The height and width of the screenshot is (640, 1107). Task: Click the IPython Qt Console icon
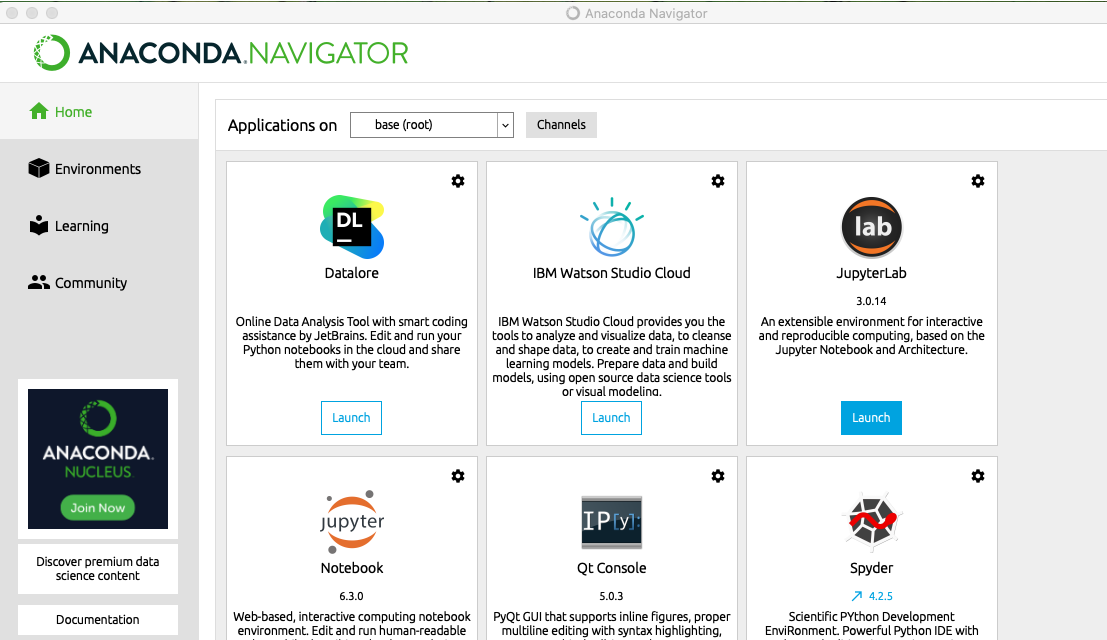tap(611, 522)
